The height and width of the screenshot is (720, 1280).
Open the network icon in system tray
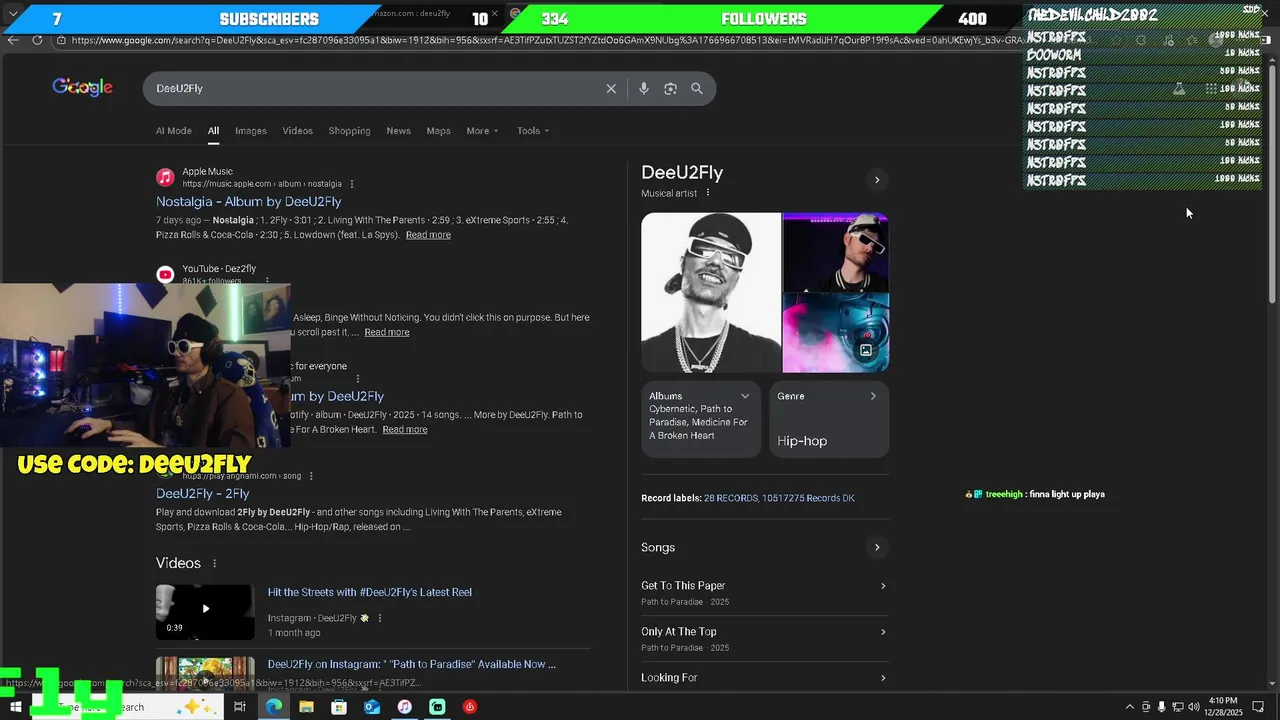coord(1177,707)
